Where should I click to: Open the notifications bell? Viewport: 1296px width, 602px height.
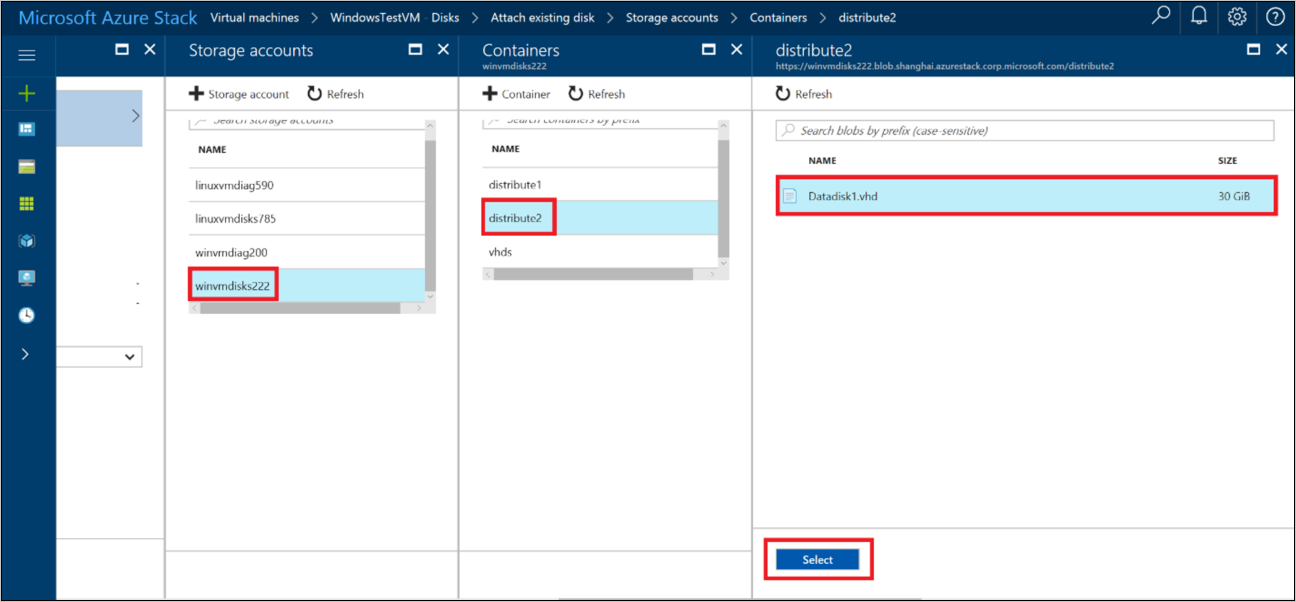point(1199,17)
